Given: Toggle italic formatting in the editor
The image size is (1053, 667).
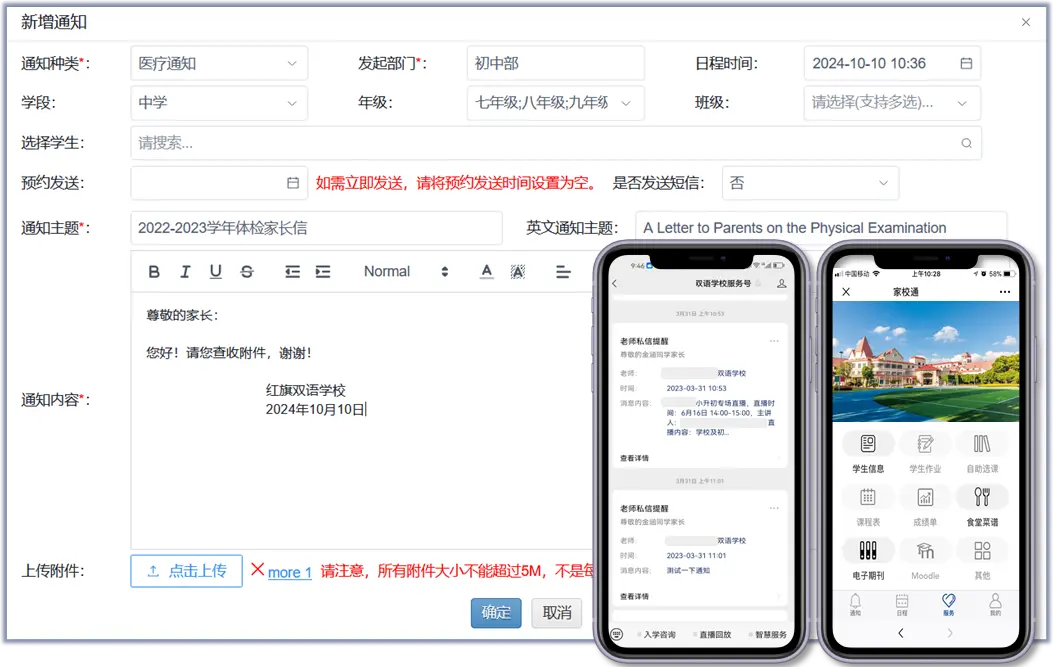Looking at the screenshot, I should pos(185,272).
